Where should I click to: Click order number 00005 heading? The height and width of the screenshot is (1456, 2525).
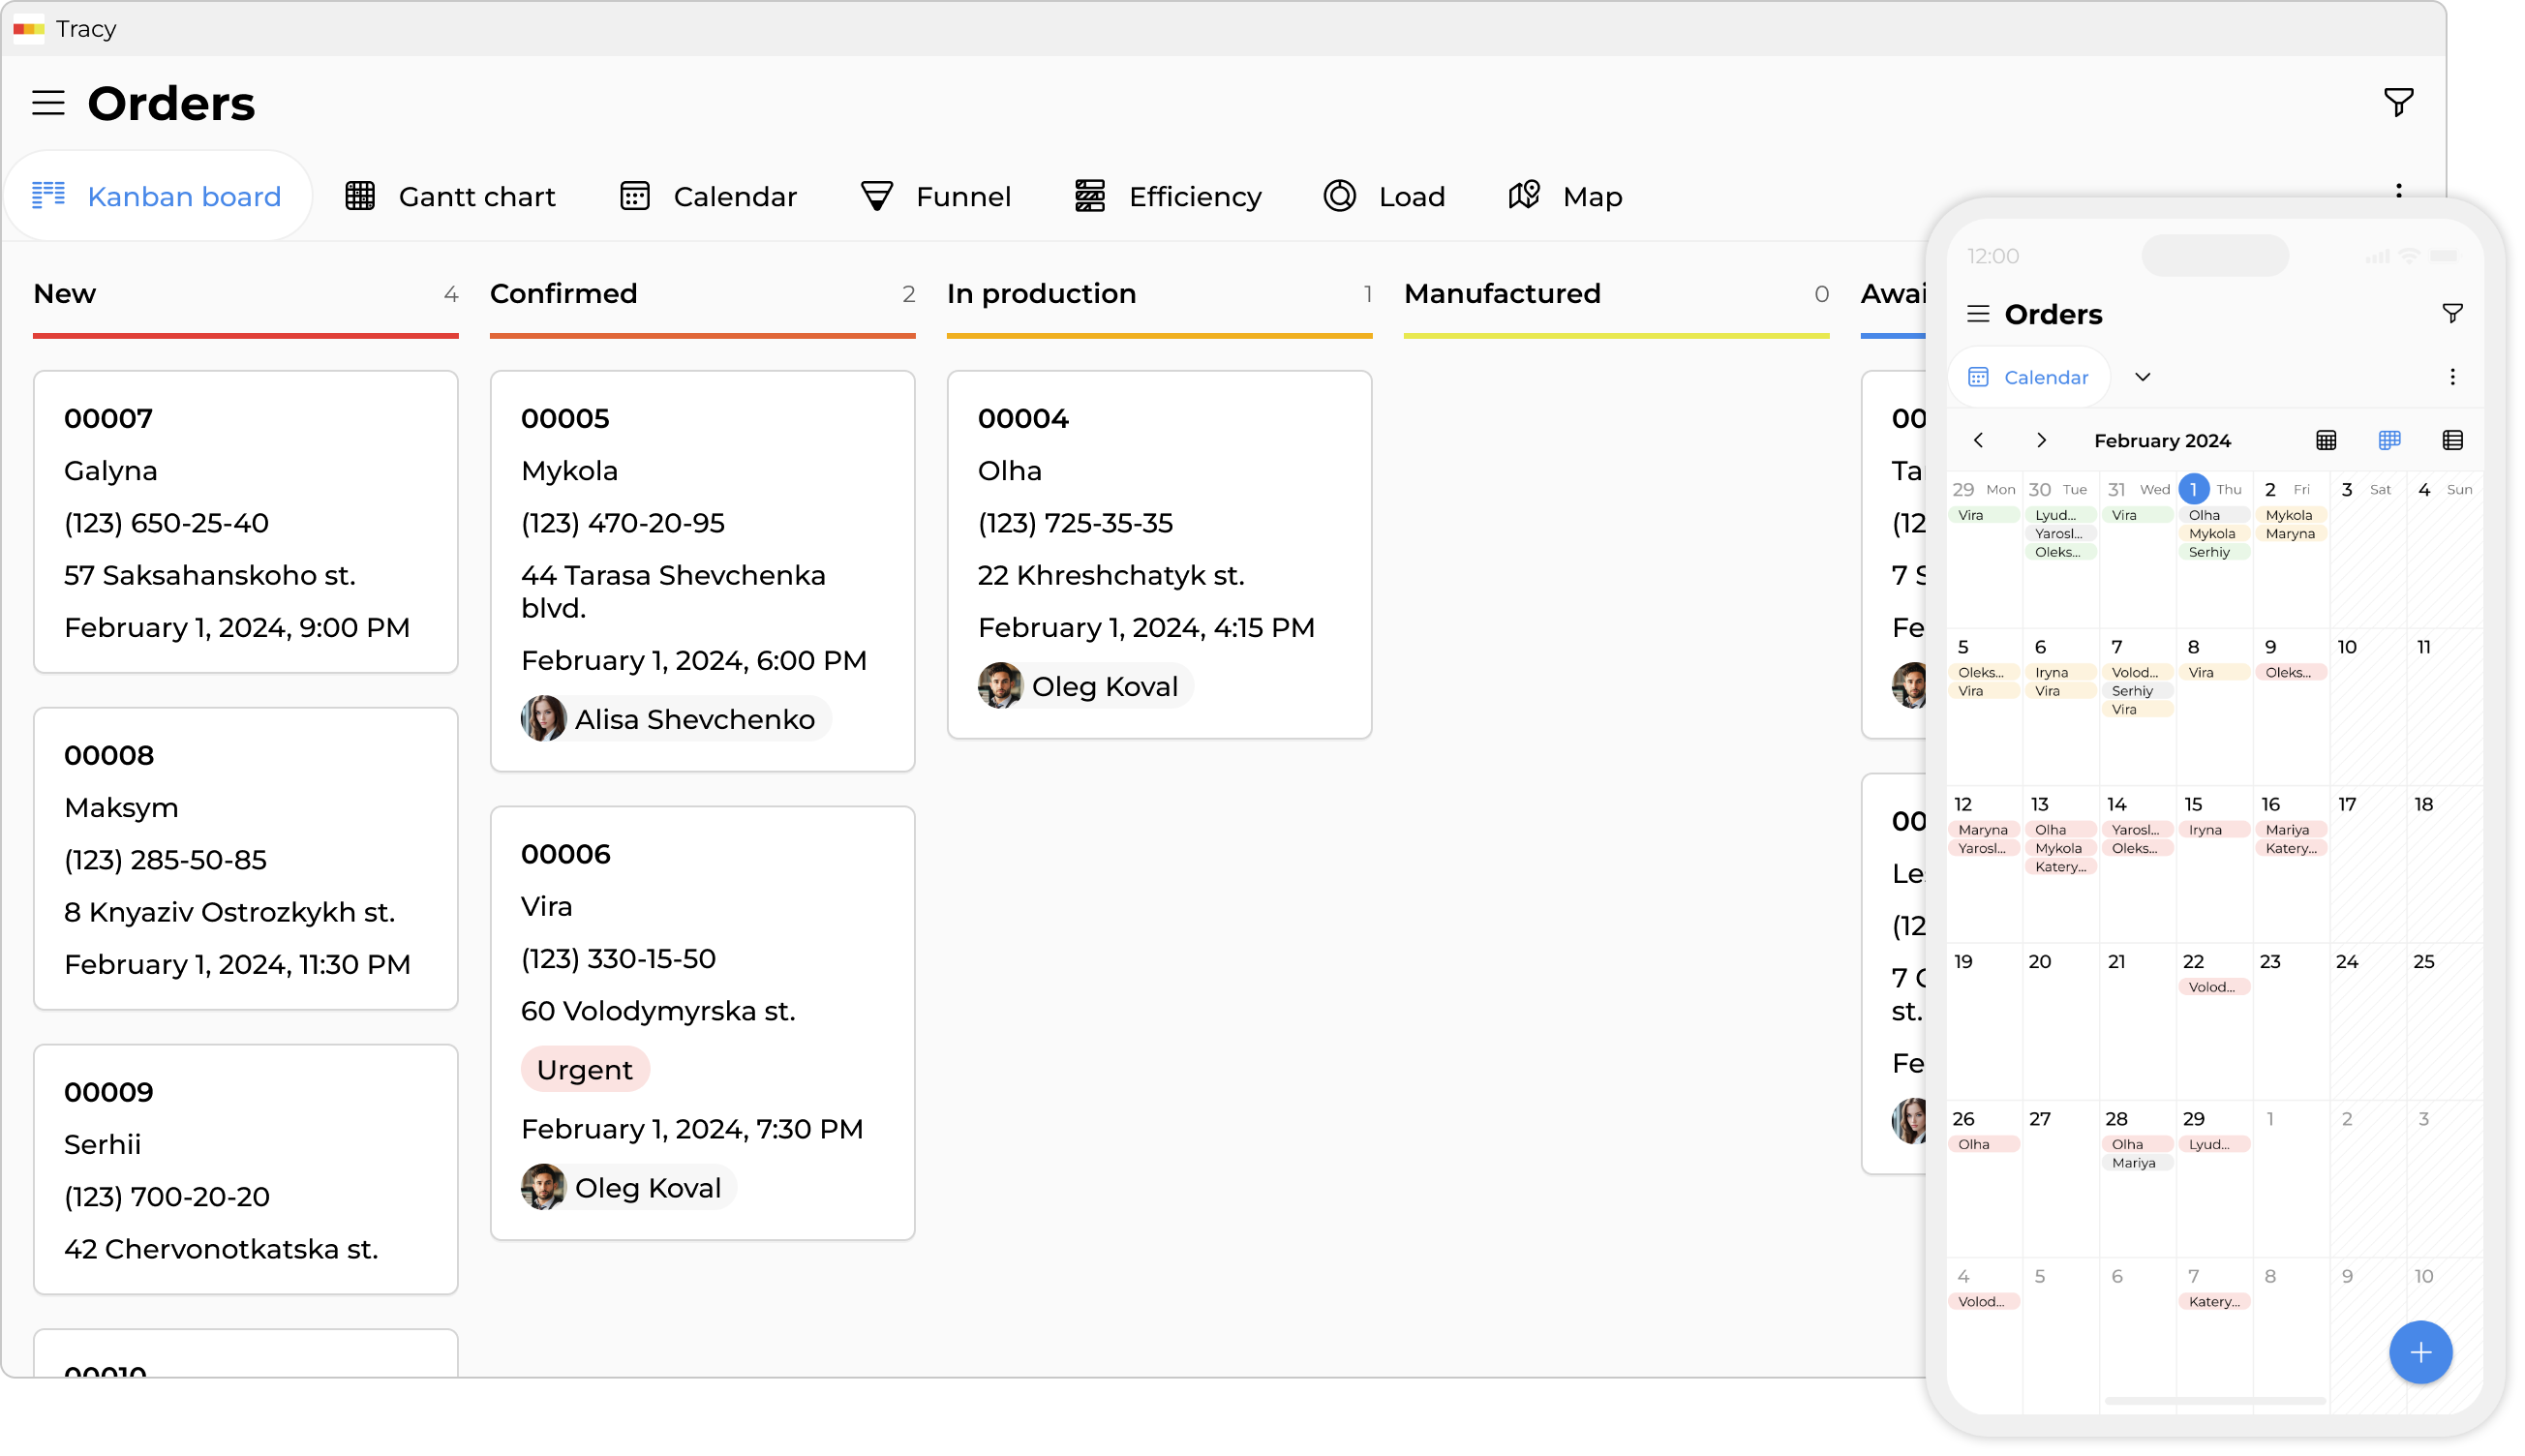(x=565, y=418)
